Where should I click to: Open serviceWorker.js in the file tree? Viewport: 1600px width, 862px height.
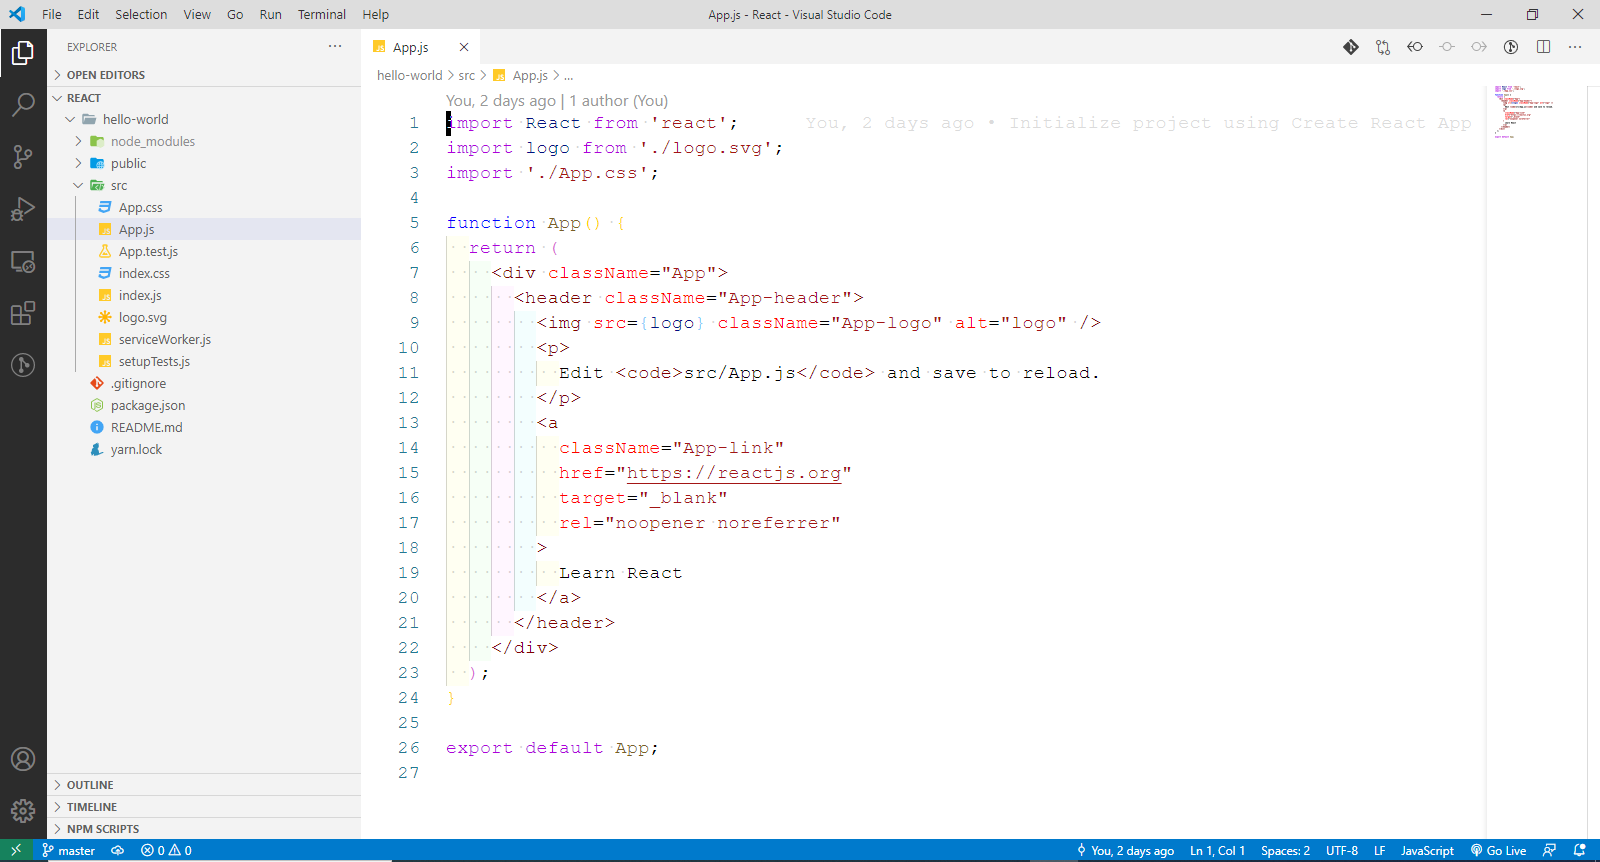[204, 339]
